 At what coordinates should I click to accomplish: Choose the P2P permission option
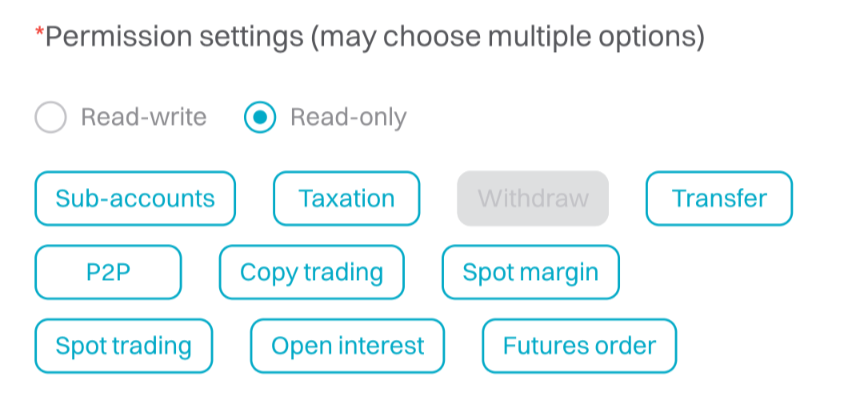[x=108, y=272]
